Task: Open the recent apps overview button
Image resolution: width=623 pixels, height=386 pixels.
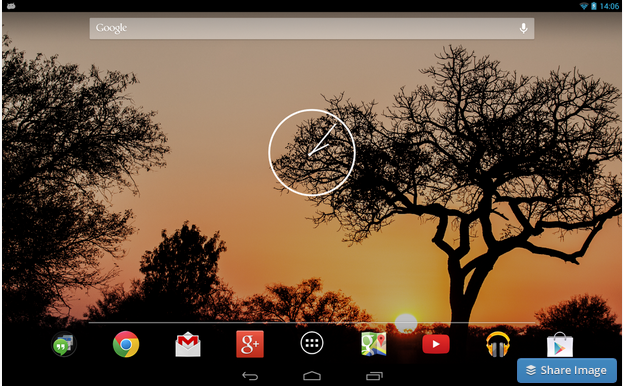Action: tap(374, 376)
